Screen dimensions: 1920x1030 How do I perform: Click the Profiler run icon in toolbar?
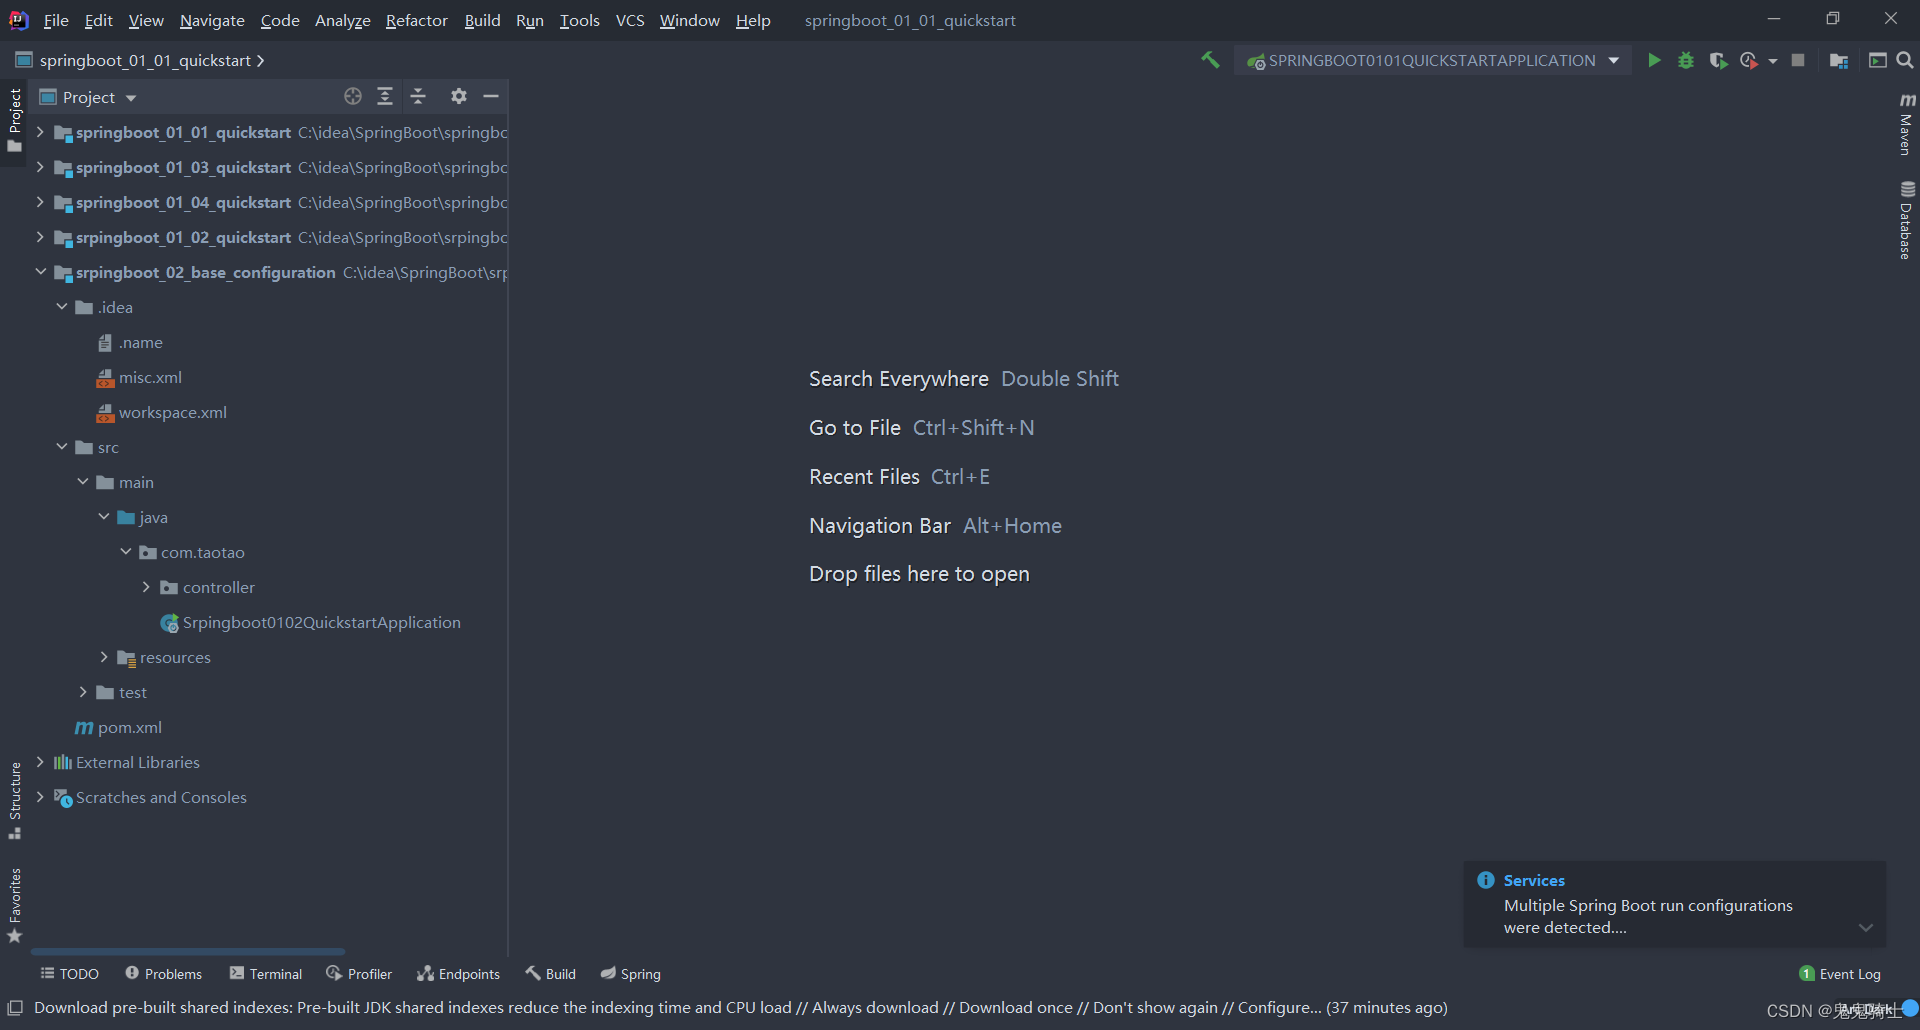point(1749,61)
